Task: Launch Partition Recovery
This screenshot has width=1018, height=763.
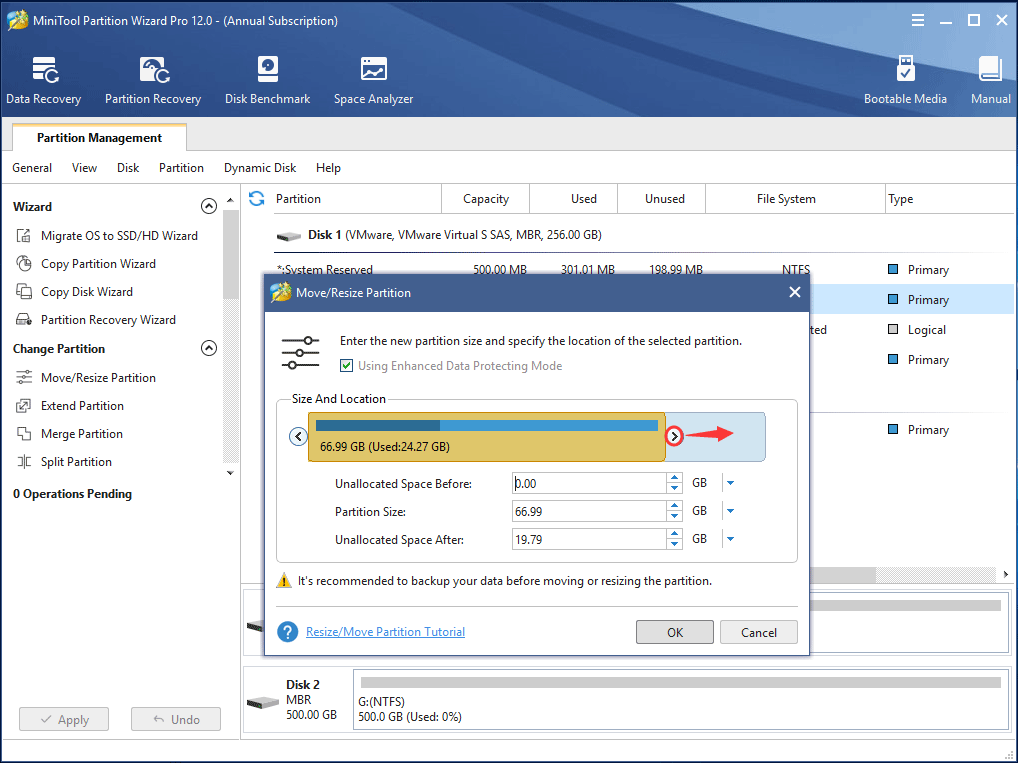Action: tap(152, 78)
